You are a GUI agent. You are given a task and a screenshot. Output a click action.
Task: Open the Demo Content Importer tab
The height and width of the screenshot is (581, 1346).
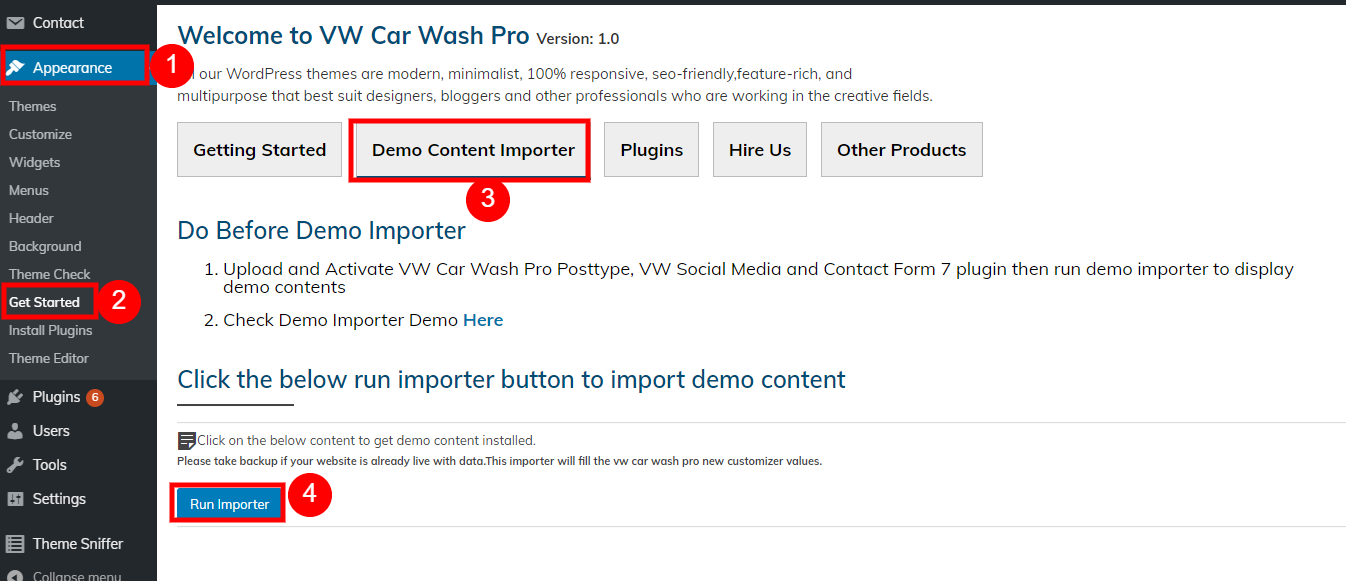(x=473, y=150)
